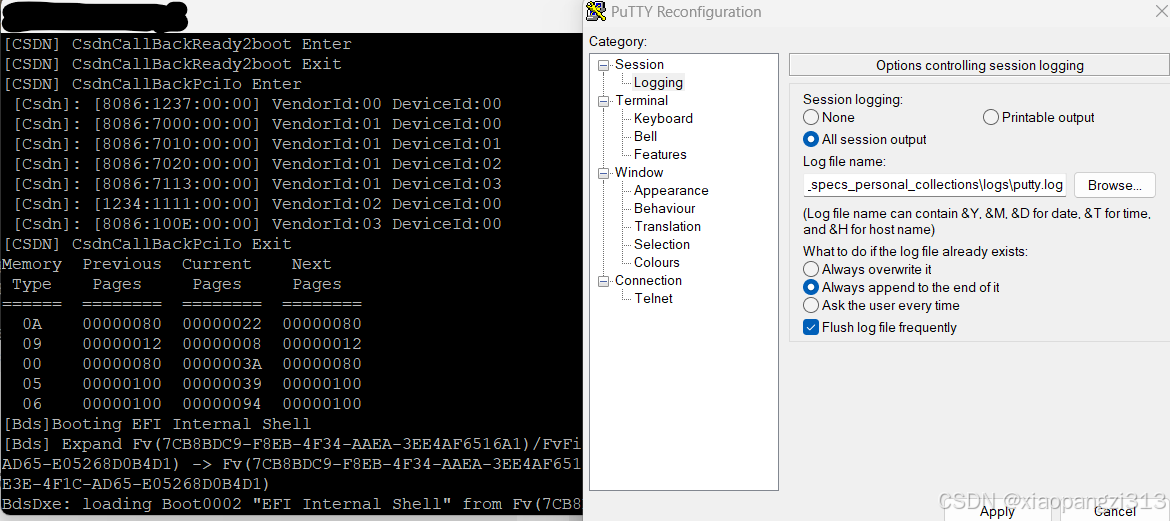Open the Telnet settings category

[654, 298]
